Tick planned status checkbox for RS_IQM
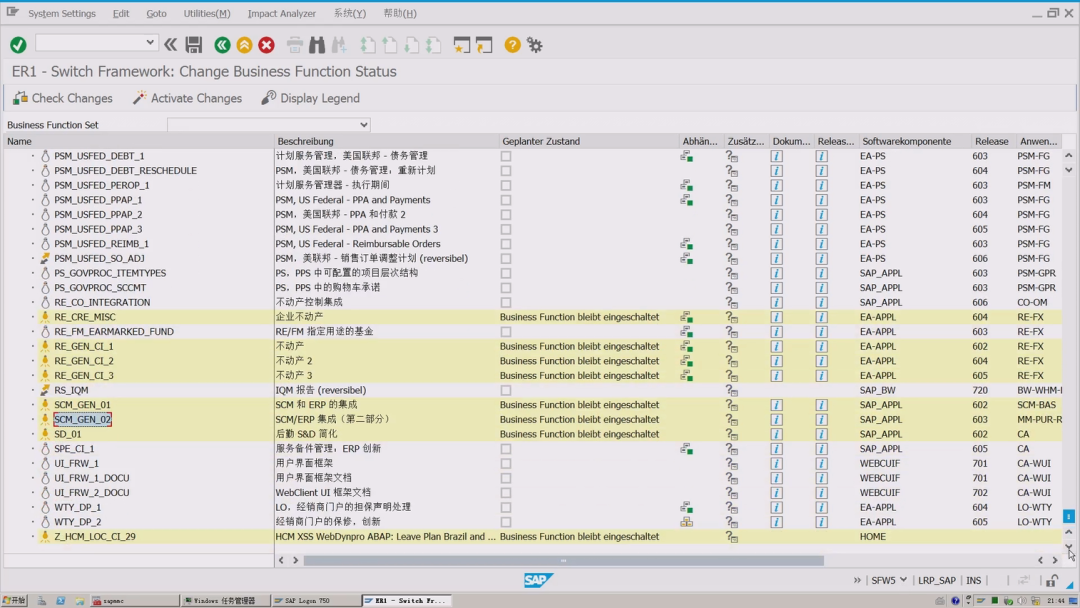The width and height of the screenshot is (1080, 608). [506, 390]
